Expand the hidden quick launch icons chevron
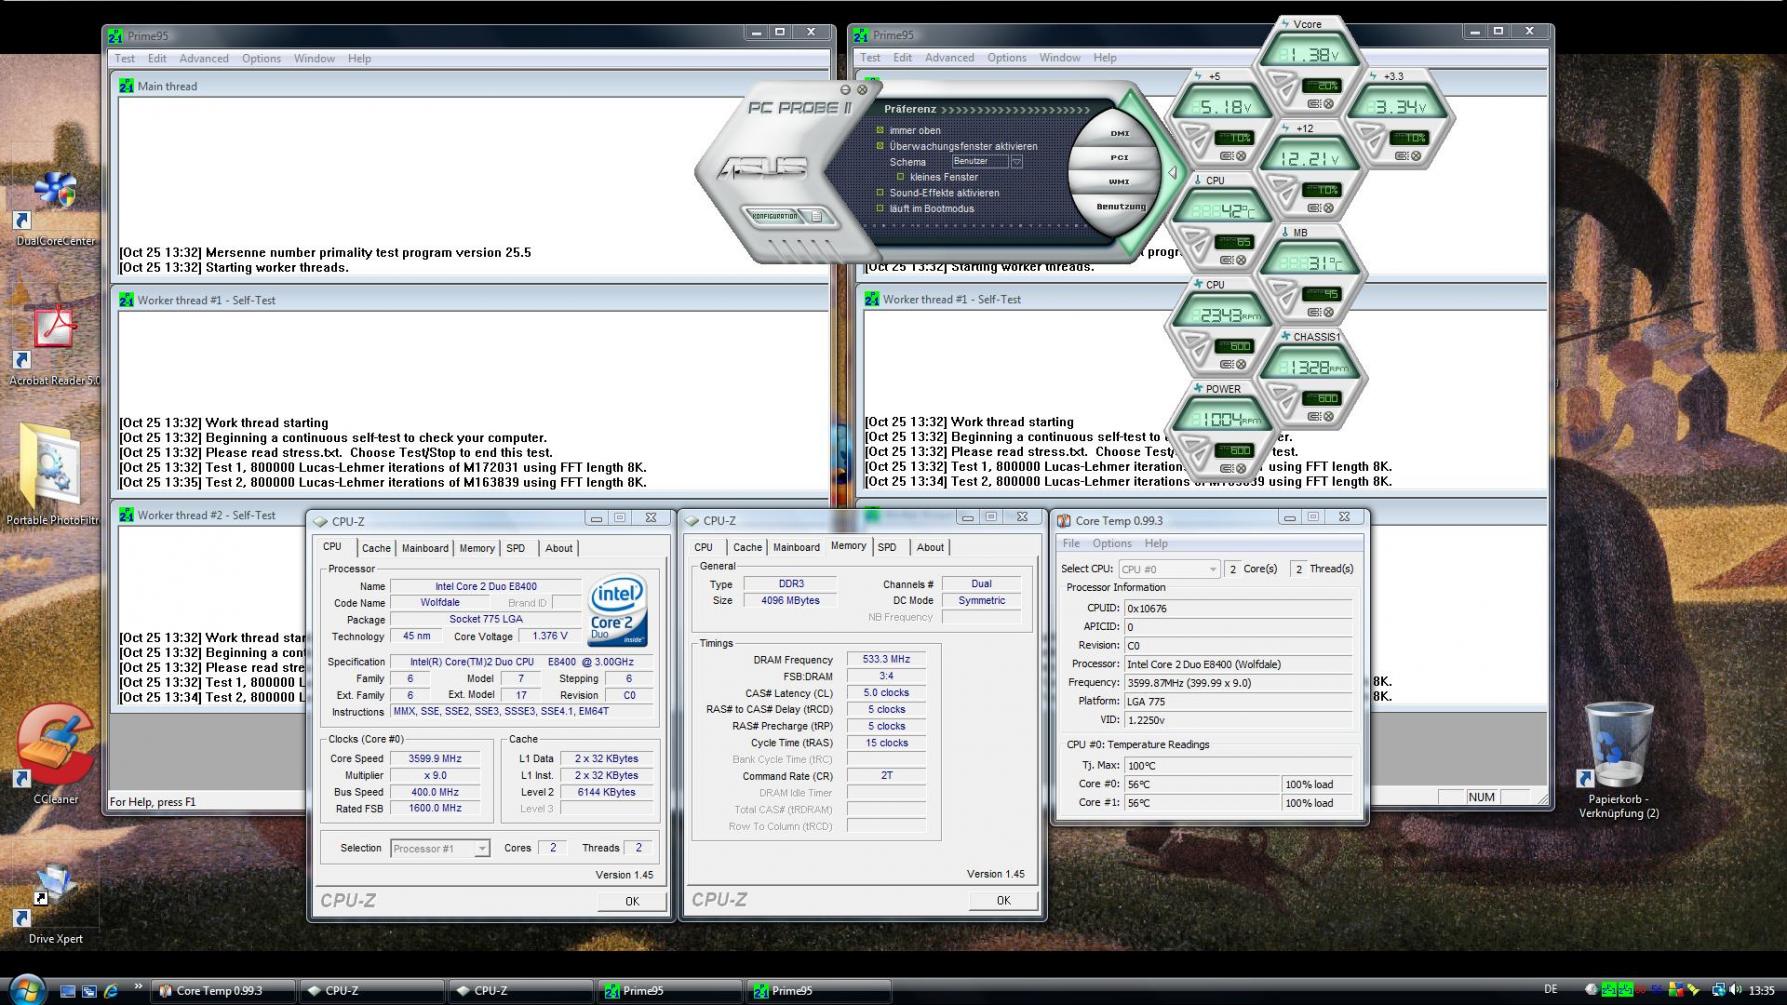Screen dimensions: 1787x1005 click(x=138, y=987)
